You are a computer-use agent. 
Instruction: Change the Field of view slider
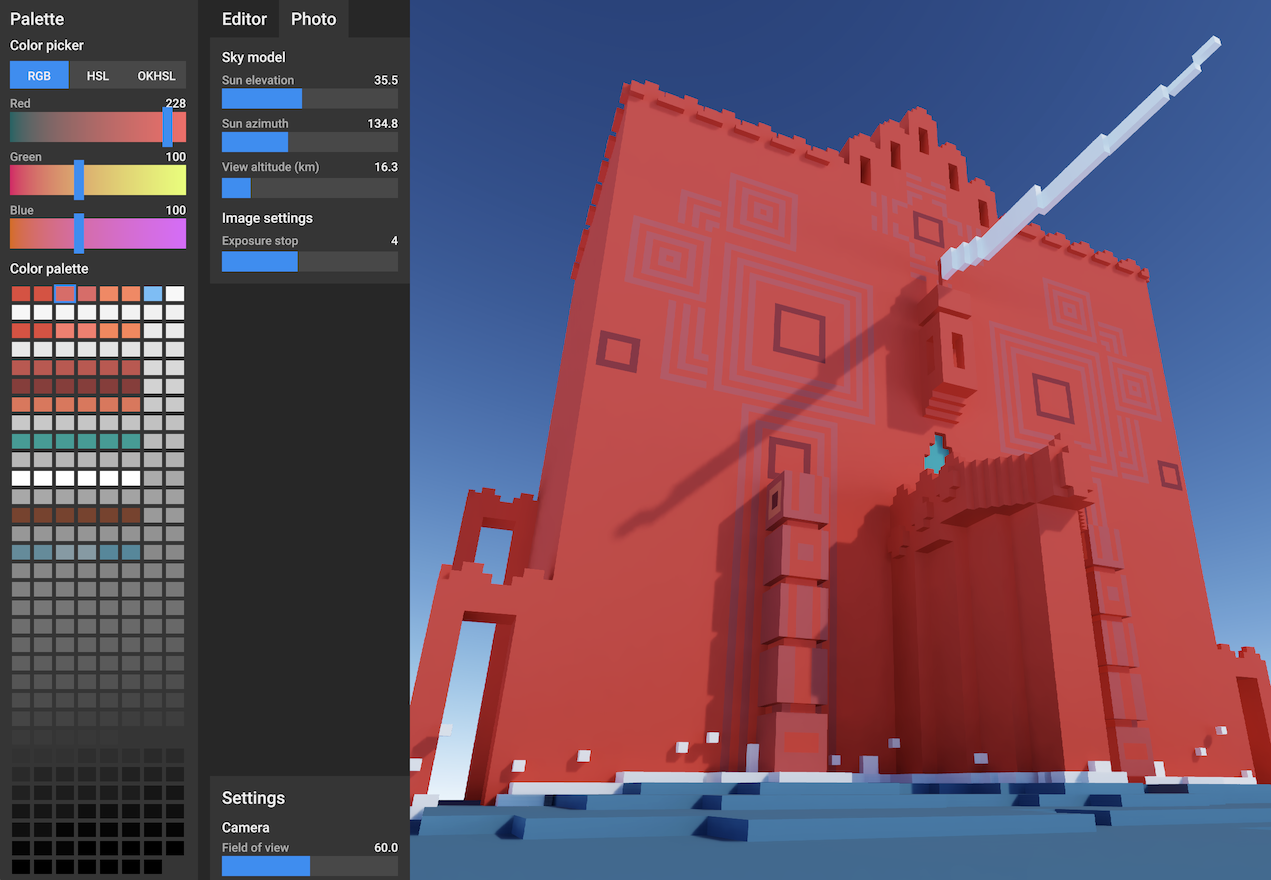click(x=310, y=866)
